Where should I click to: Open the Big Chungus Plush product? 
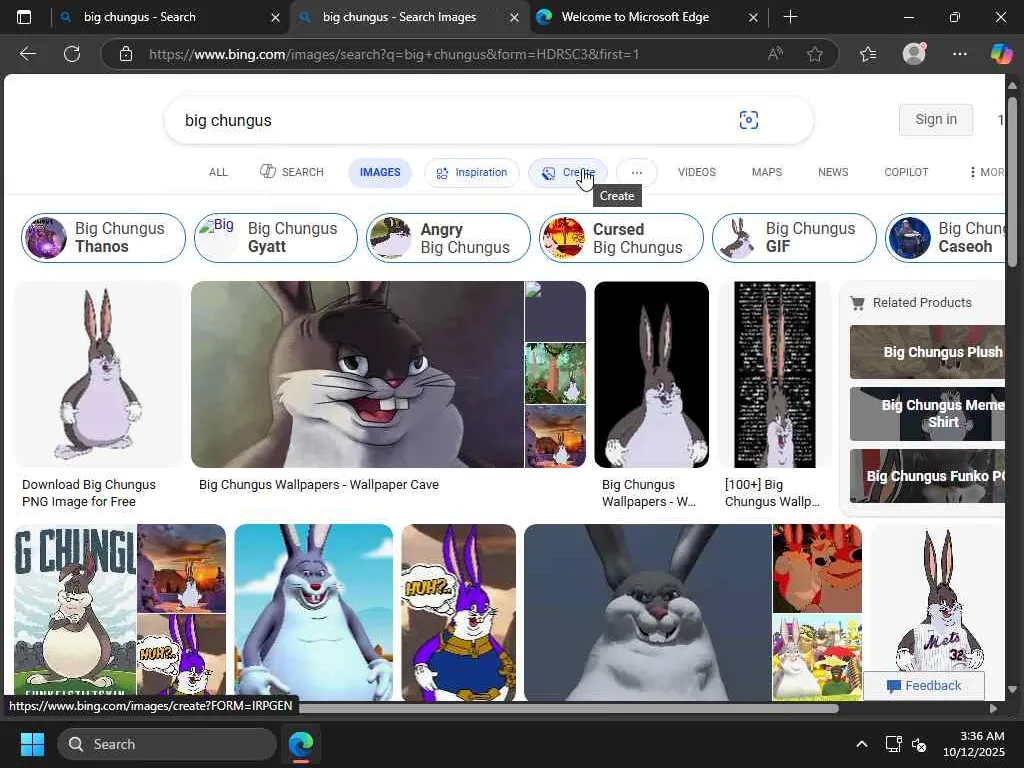tap(927, 352)
